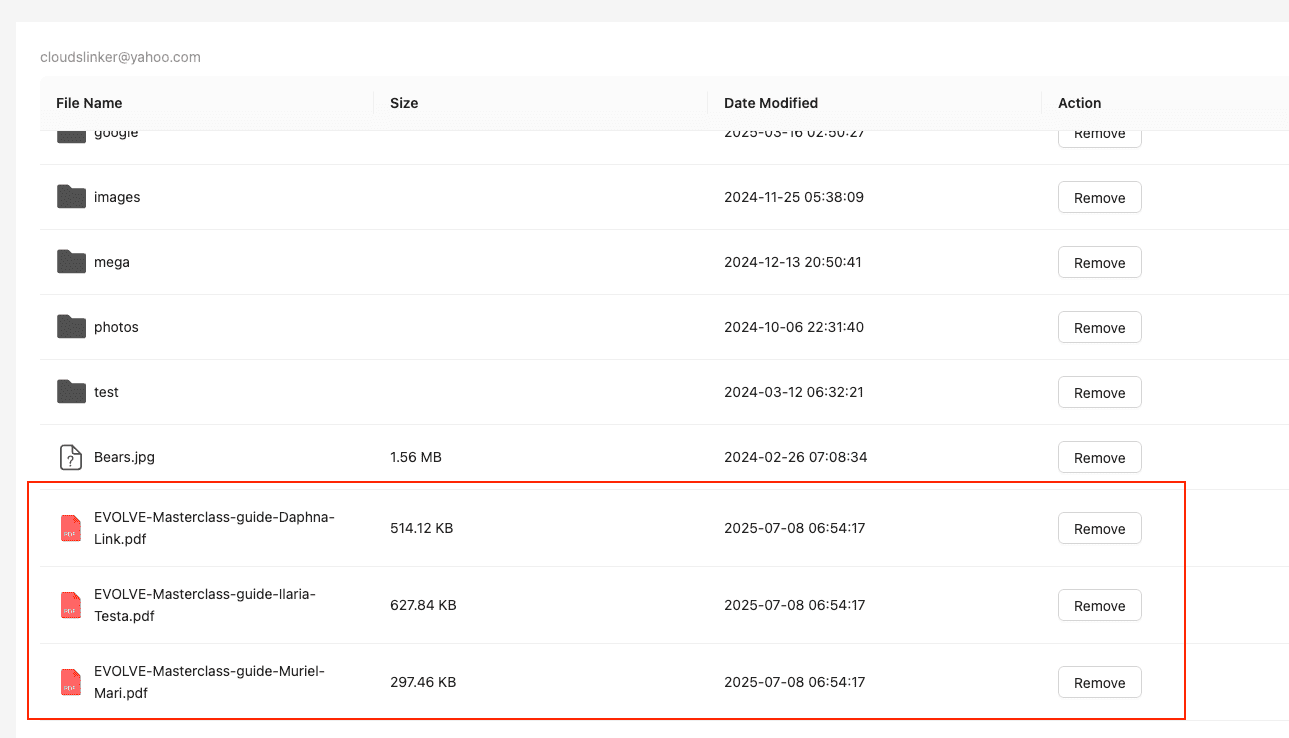The image size is (1289, 738).
Task: Remove EVOLVE-Masterclass-guide-Muriel-Mari.pdf
Action: 1100,683
